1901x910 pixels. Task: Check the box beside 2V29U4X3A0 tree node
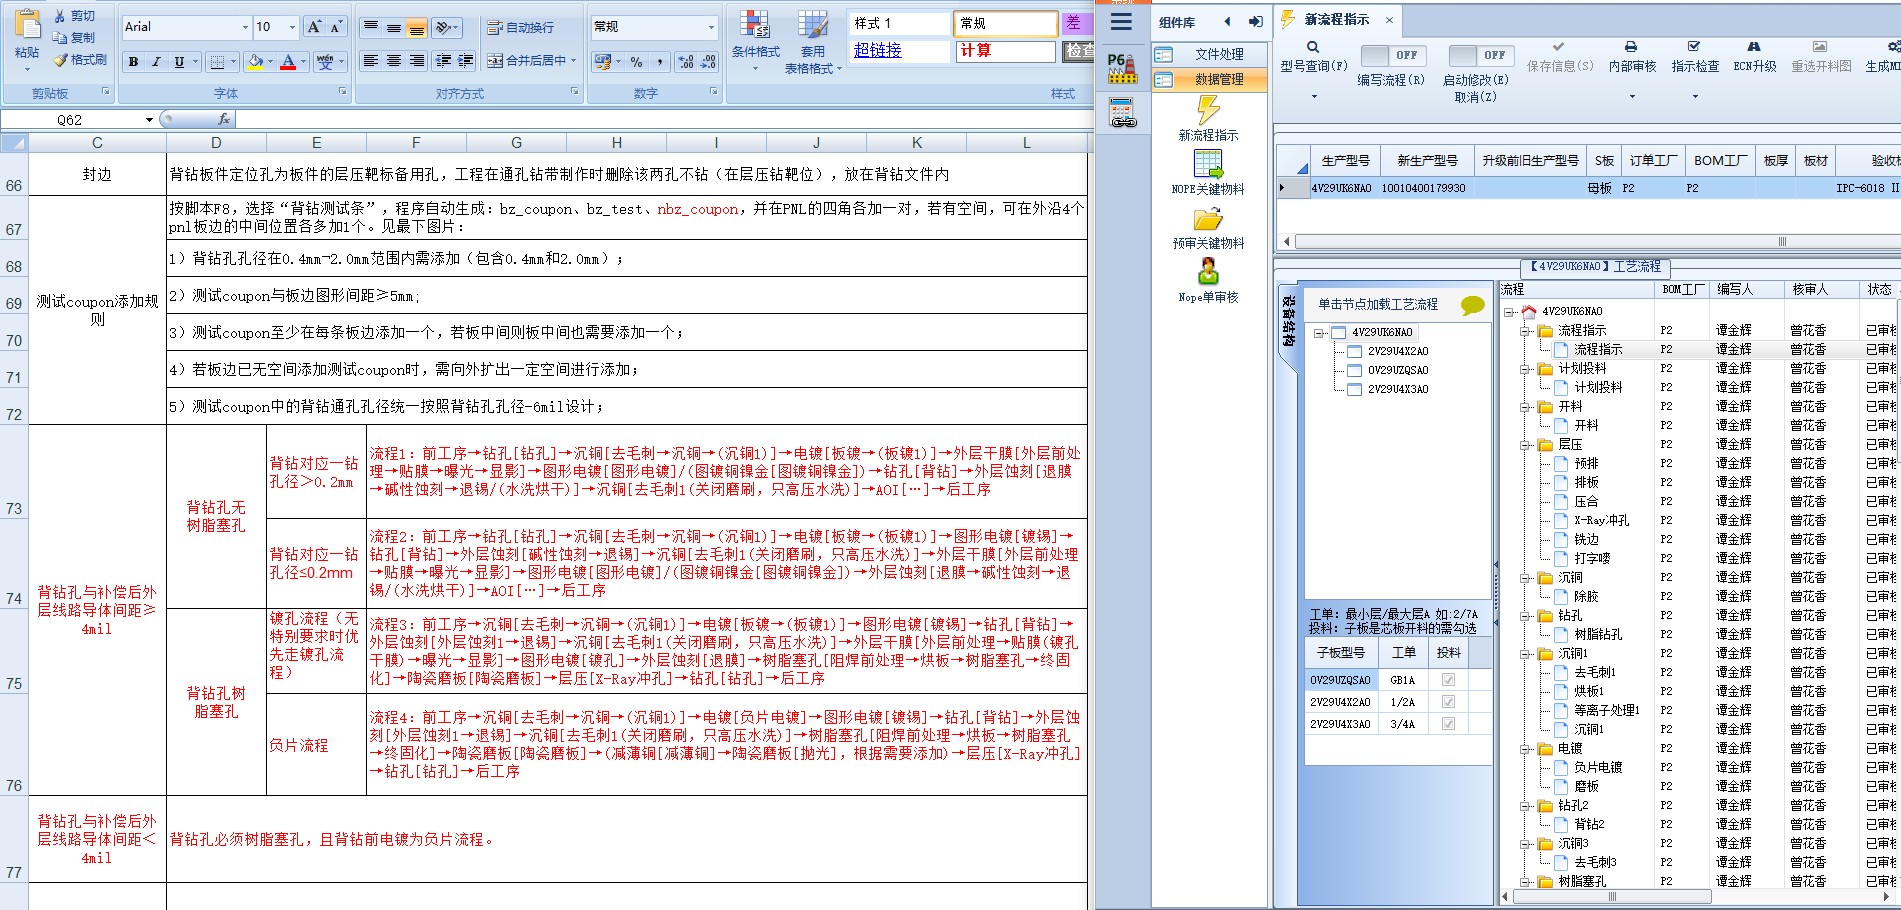point(1354,390)
